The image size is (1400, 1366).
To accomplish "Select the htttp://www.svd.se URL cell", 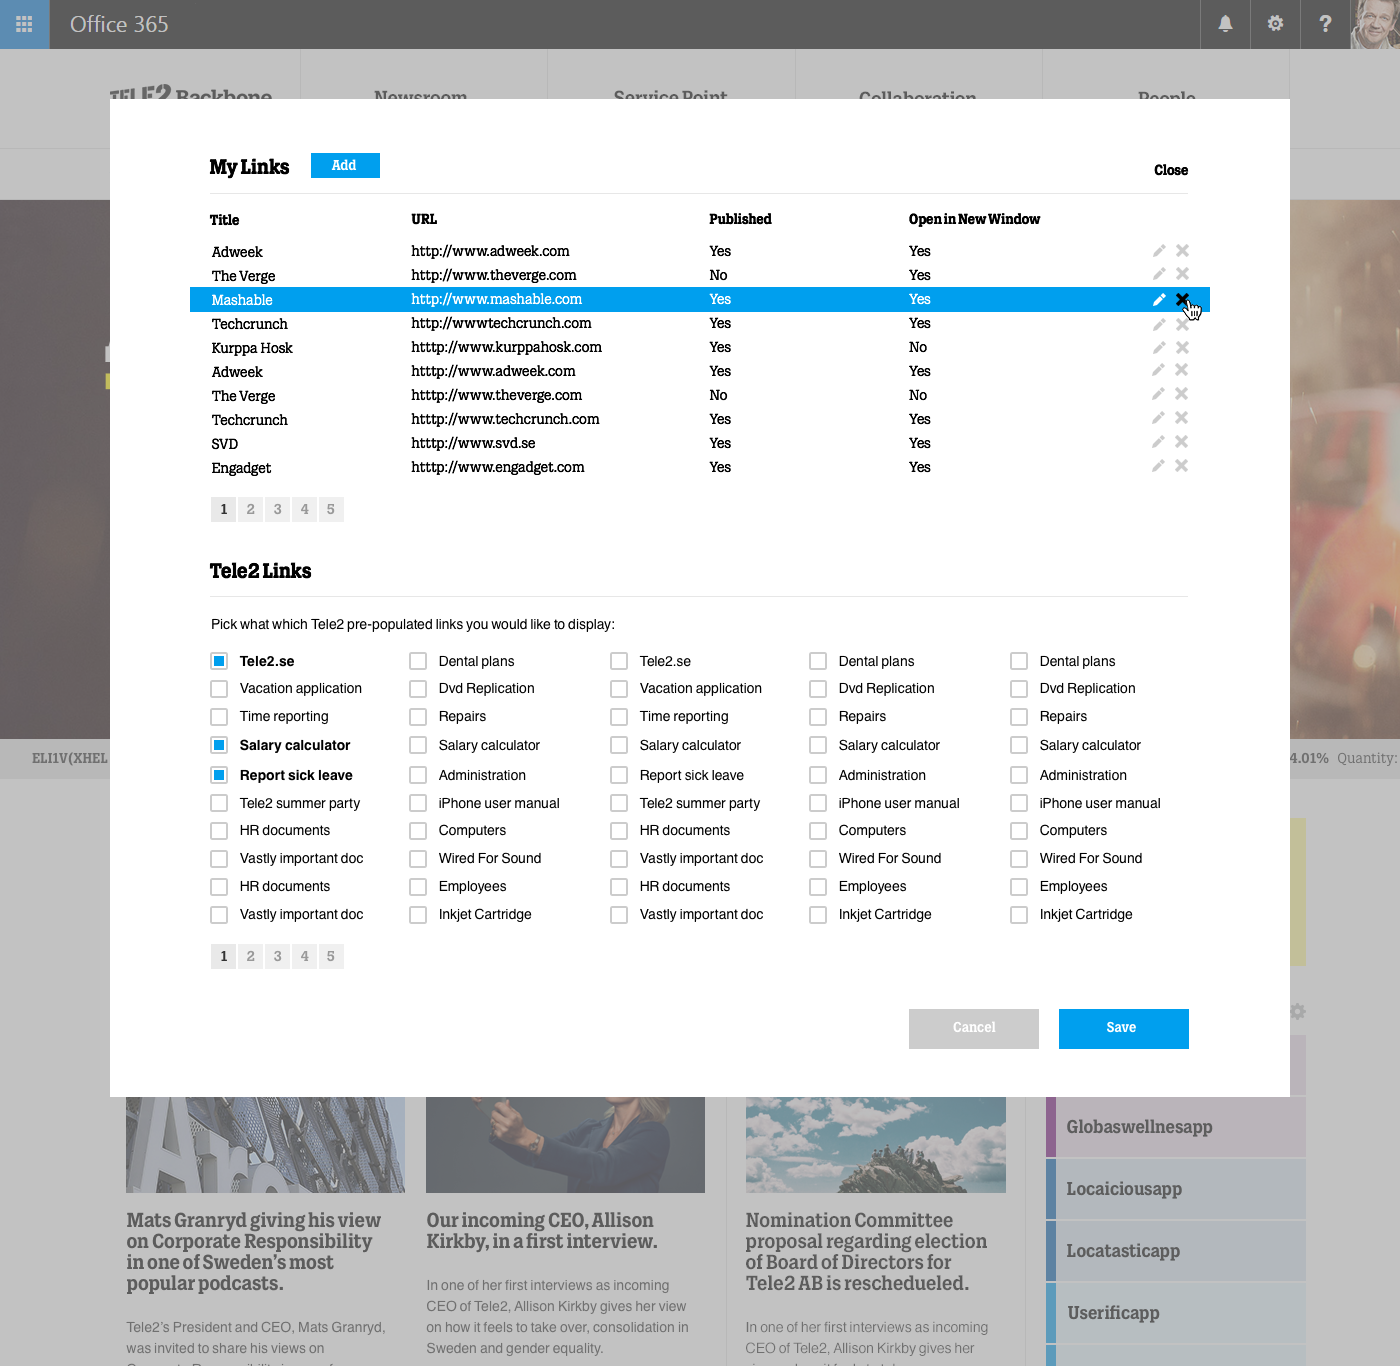I will click(x=473, y=443).
